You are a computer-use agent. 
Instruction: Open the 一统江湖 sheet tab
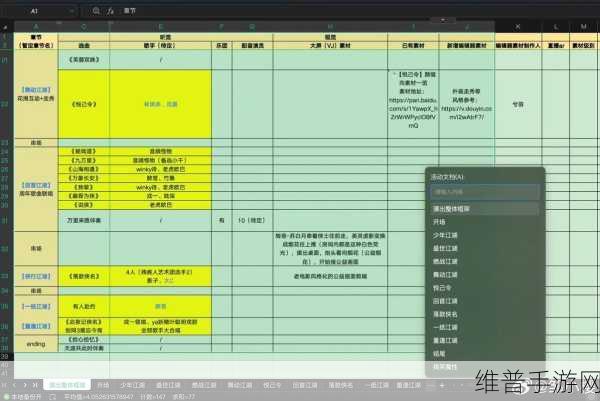377,385
